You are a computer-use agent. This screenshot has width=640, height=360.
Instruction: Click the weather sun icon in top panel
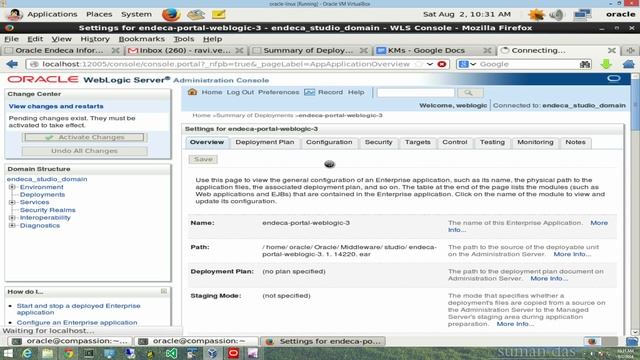coord(536,15)
